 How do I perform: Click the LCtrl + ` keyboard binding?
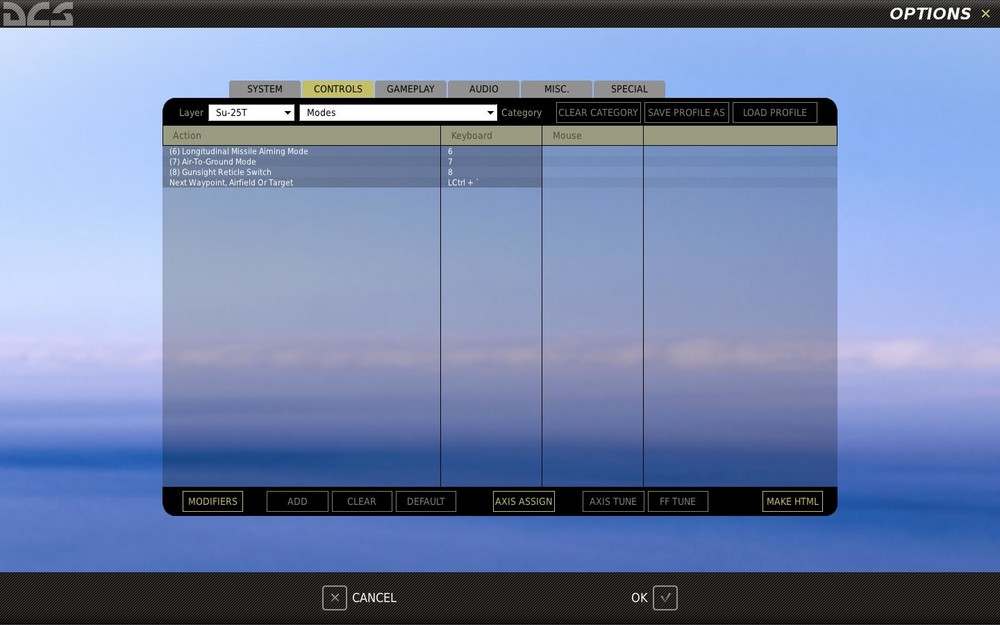tap(491, 182)
